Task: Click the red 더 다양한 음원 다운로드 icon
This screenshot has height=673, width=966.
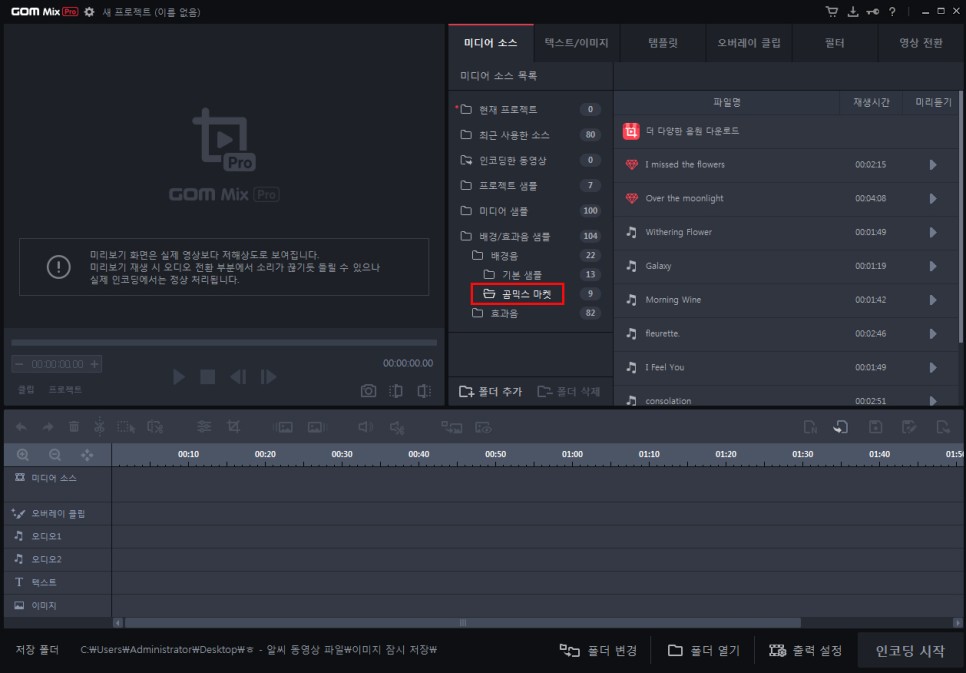Action: click(x=631, y=131)
